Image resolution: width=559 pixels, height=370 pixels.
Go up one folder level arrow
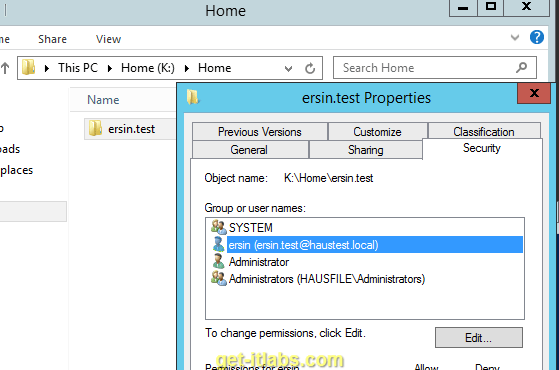click(5, 68)
